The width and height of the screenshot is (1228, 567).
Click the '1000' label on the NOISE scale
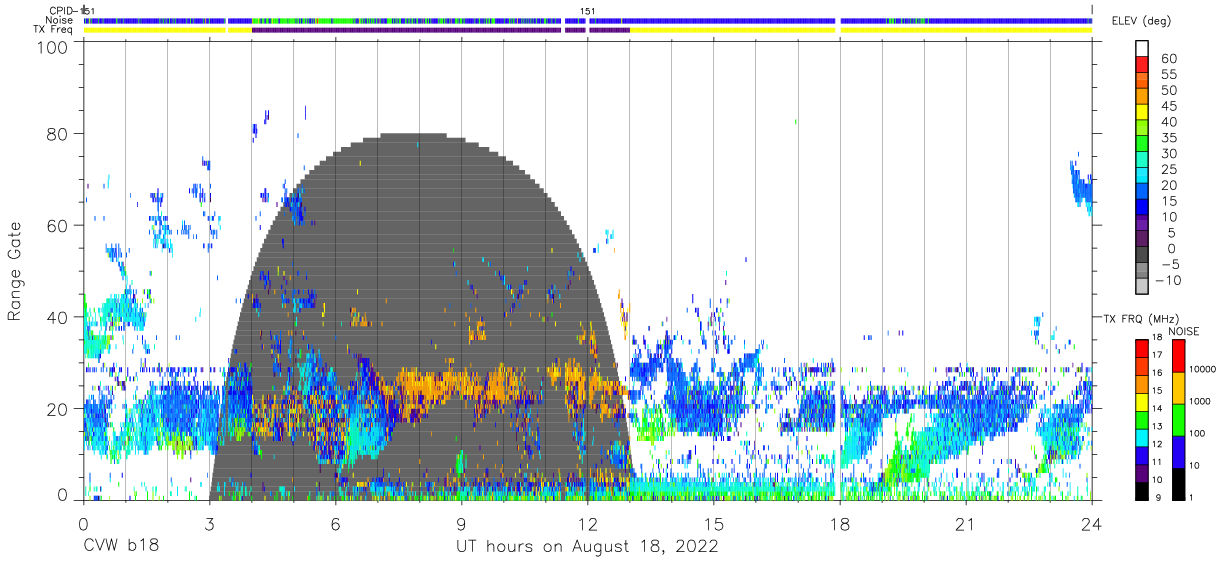pyautogui.click(x=1198, y=401)
